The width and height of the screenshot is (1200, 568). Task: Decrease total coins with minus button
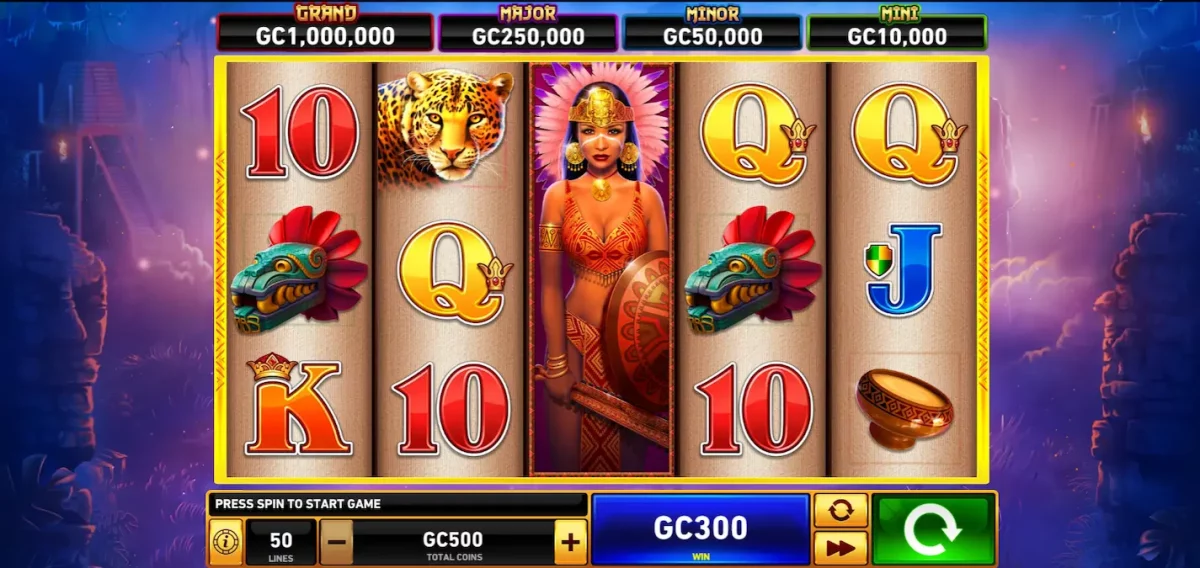click(337, 543)
